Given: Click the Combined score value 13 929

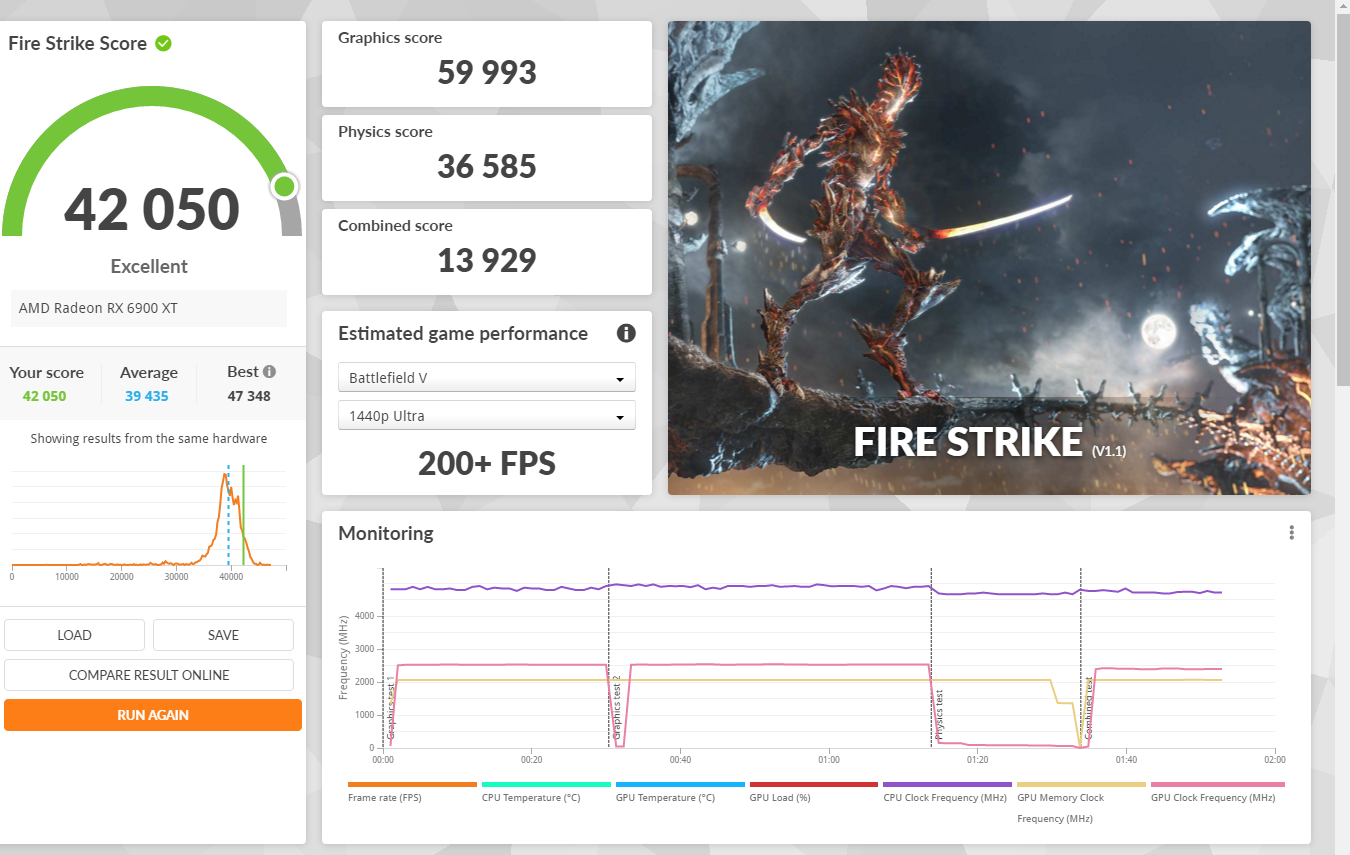Looking at the screenshot, I should [x=487, y=260].
